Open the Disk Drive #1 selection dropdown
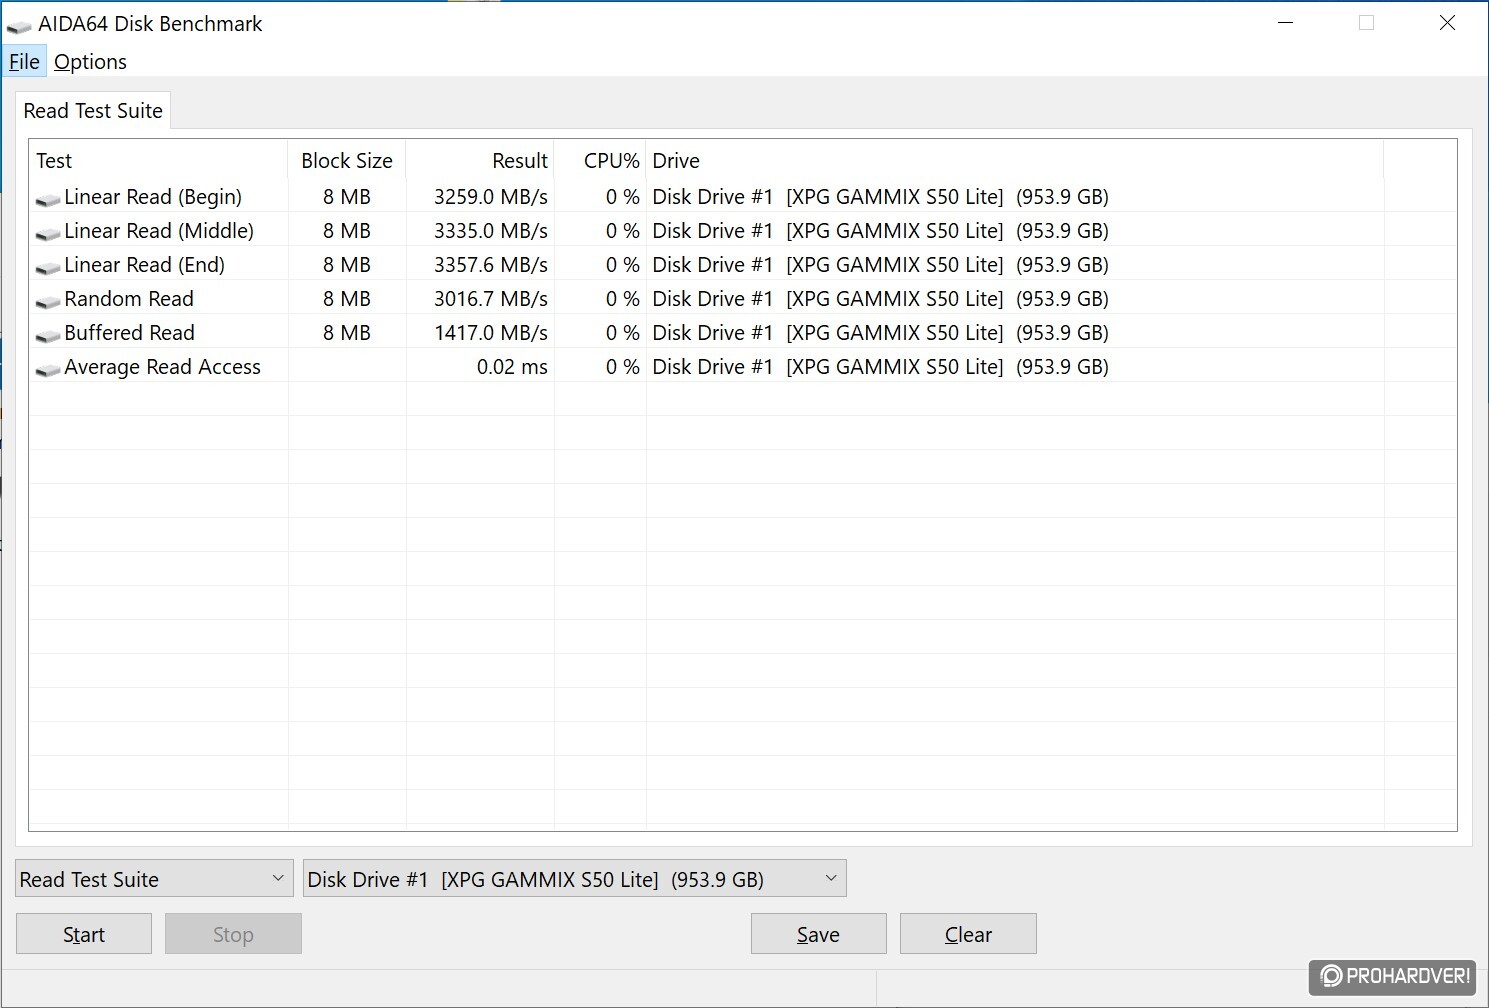The image size is (1489, 1008). [575, 879]
